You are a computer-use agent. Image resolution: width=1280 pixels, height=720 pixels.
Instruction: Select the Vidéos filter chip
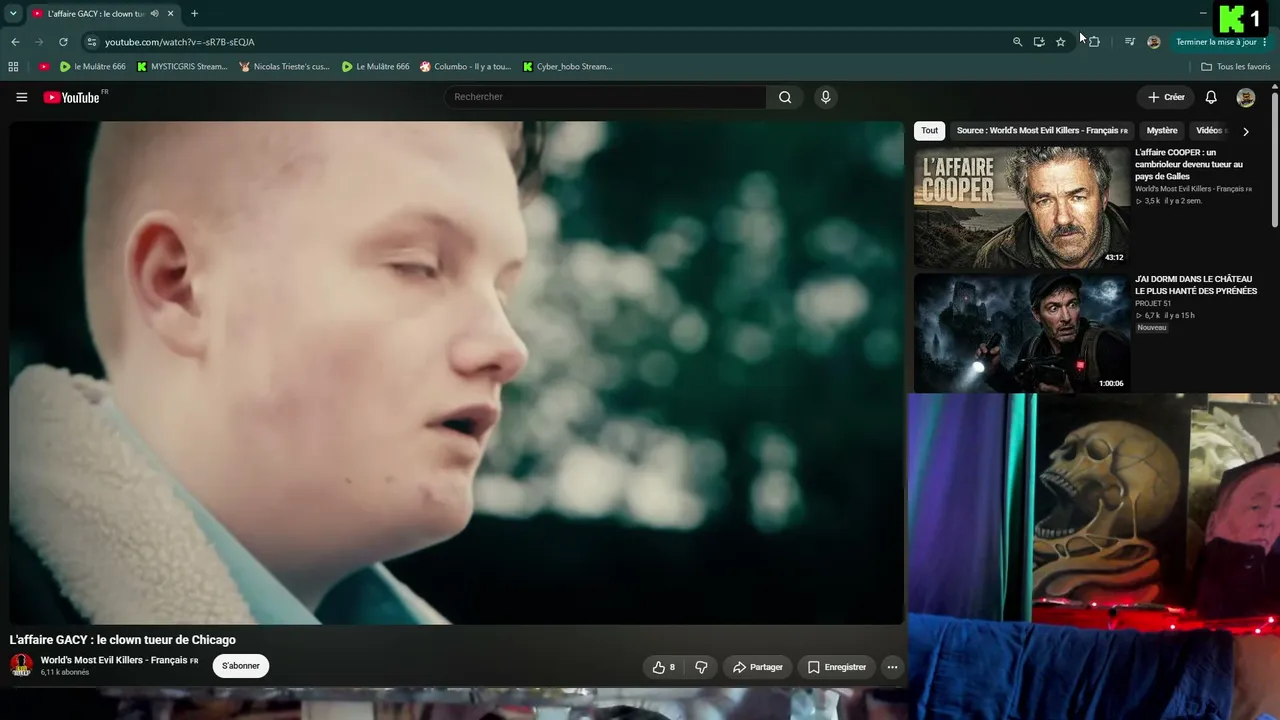1210,131
